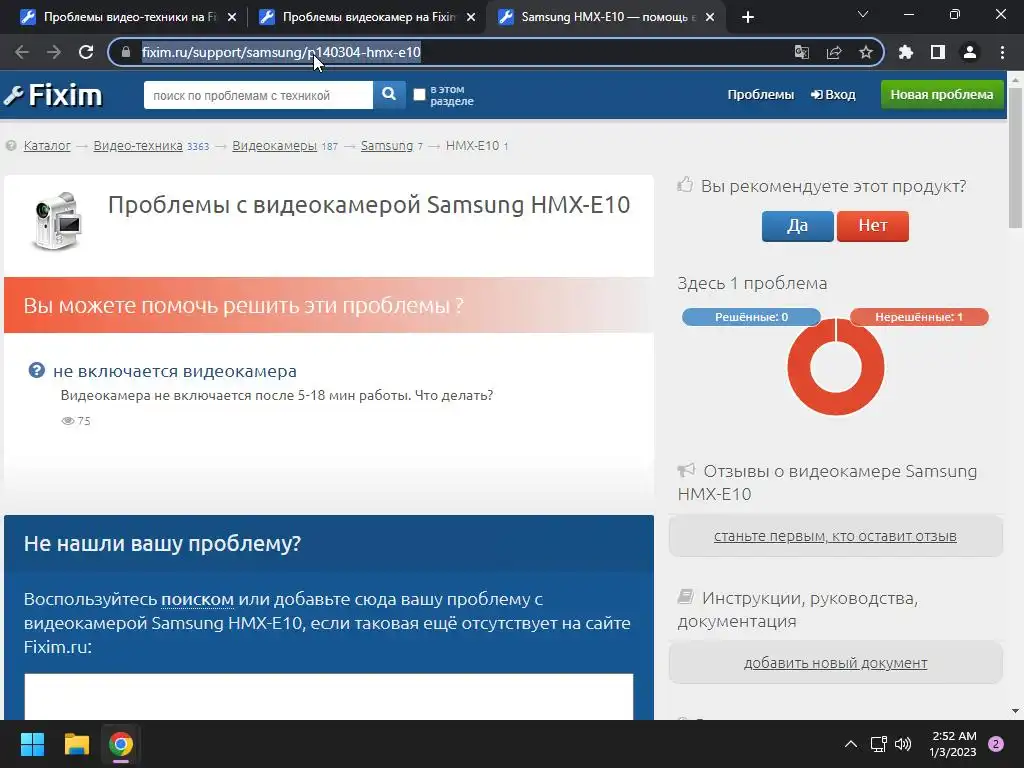Open the Chrome profile avatar

tap(970, 52)
